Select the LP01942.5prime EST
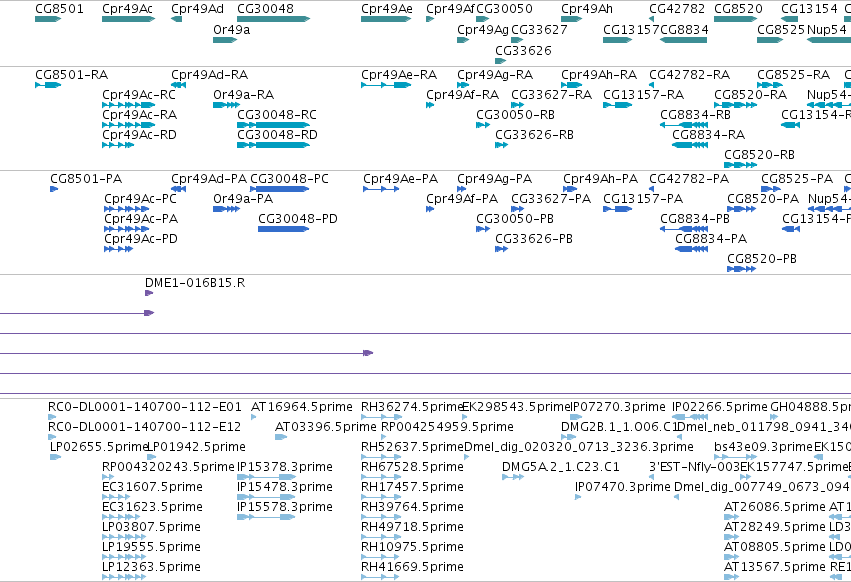 (x=151, y=457)
